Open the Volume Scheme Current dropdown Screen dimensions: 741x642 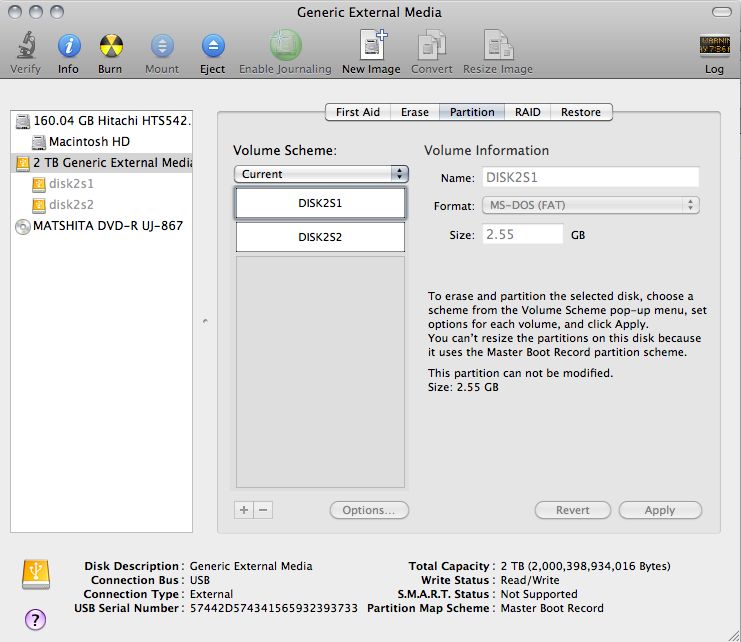coord(321,174)
